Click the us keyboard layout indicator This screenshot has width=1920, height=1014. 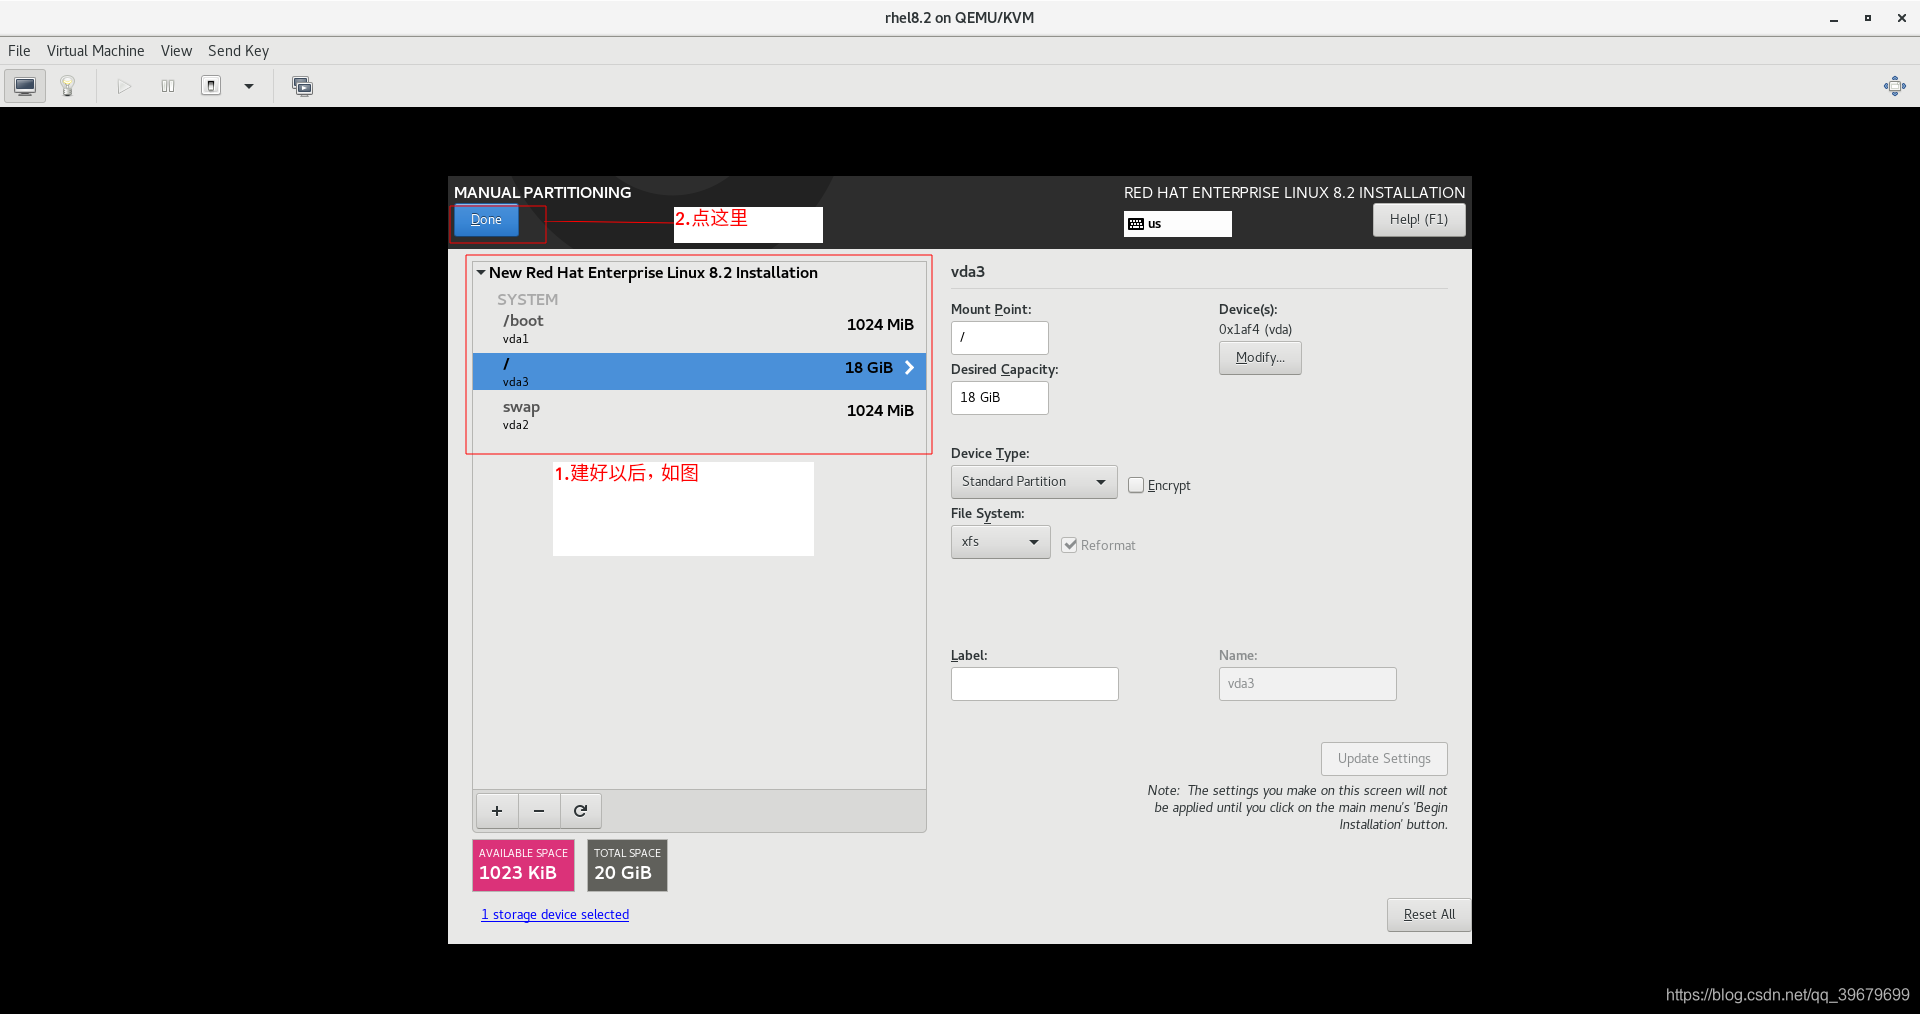[x=1177, y=224]
